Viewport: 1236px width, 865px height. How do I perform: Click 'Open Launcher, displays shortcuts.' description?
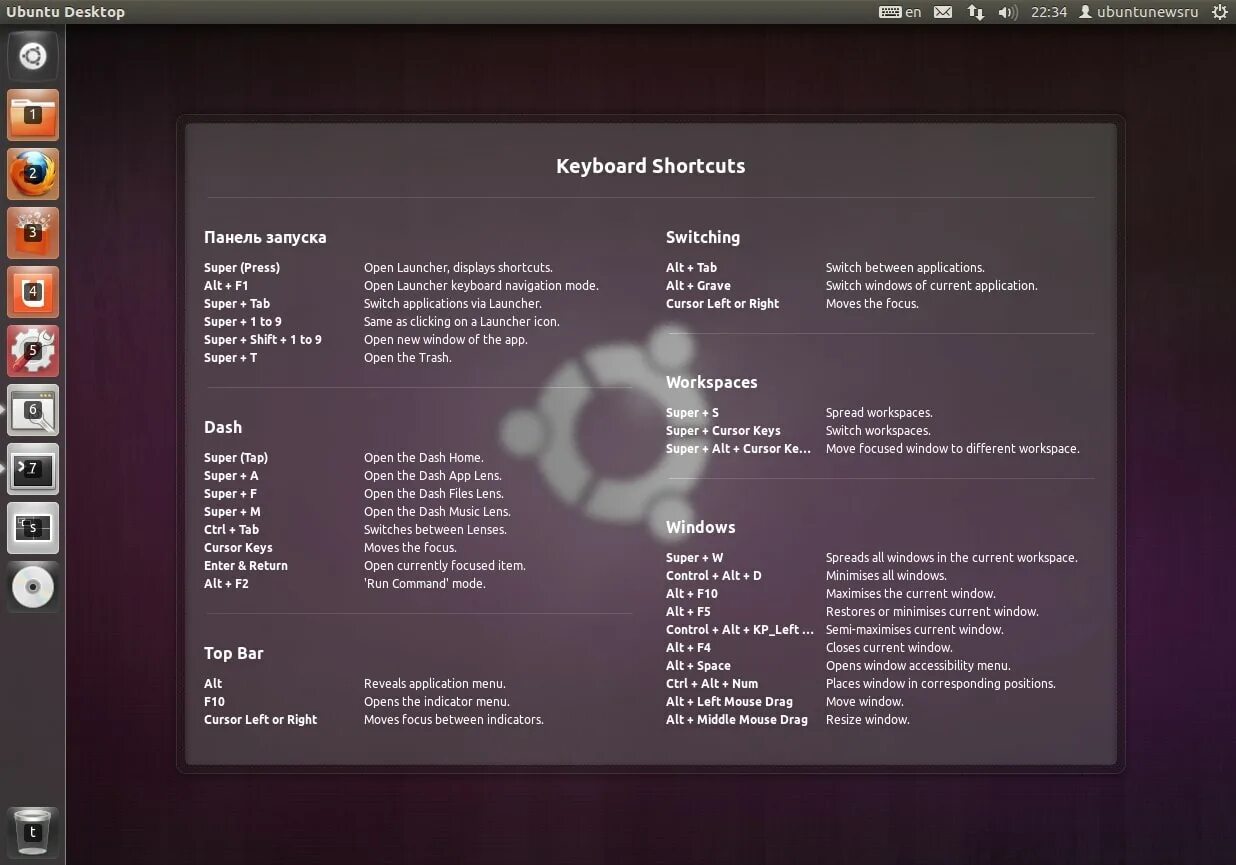(458, 268)
